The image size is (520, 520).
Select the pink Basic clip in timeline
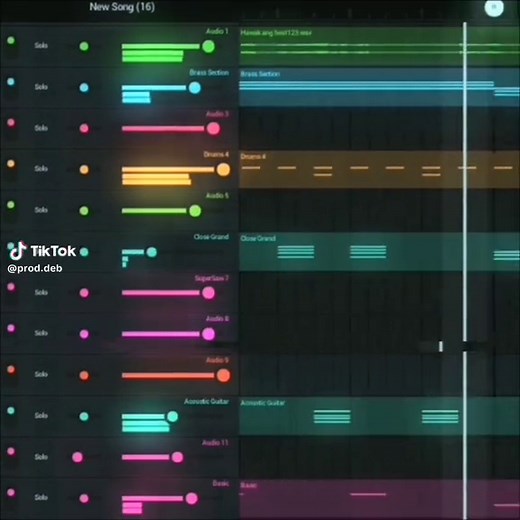coord(379,500)
